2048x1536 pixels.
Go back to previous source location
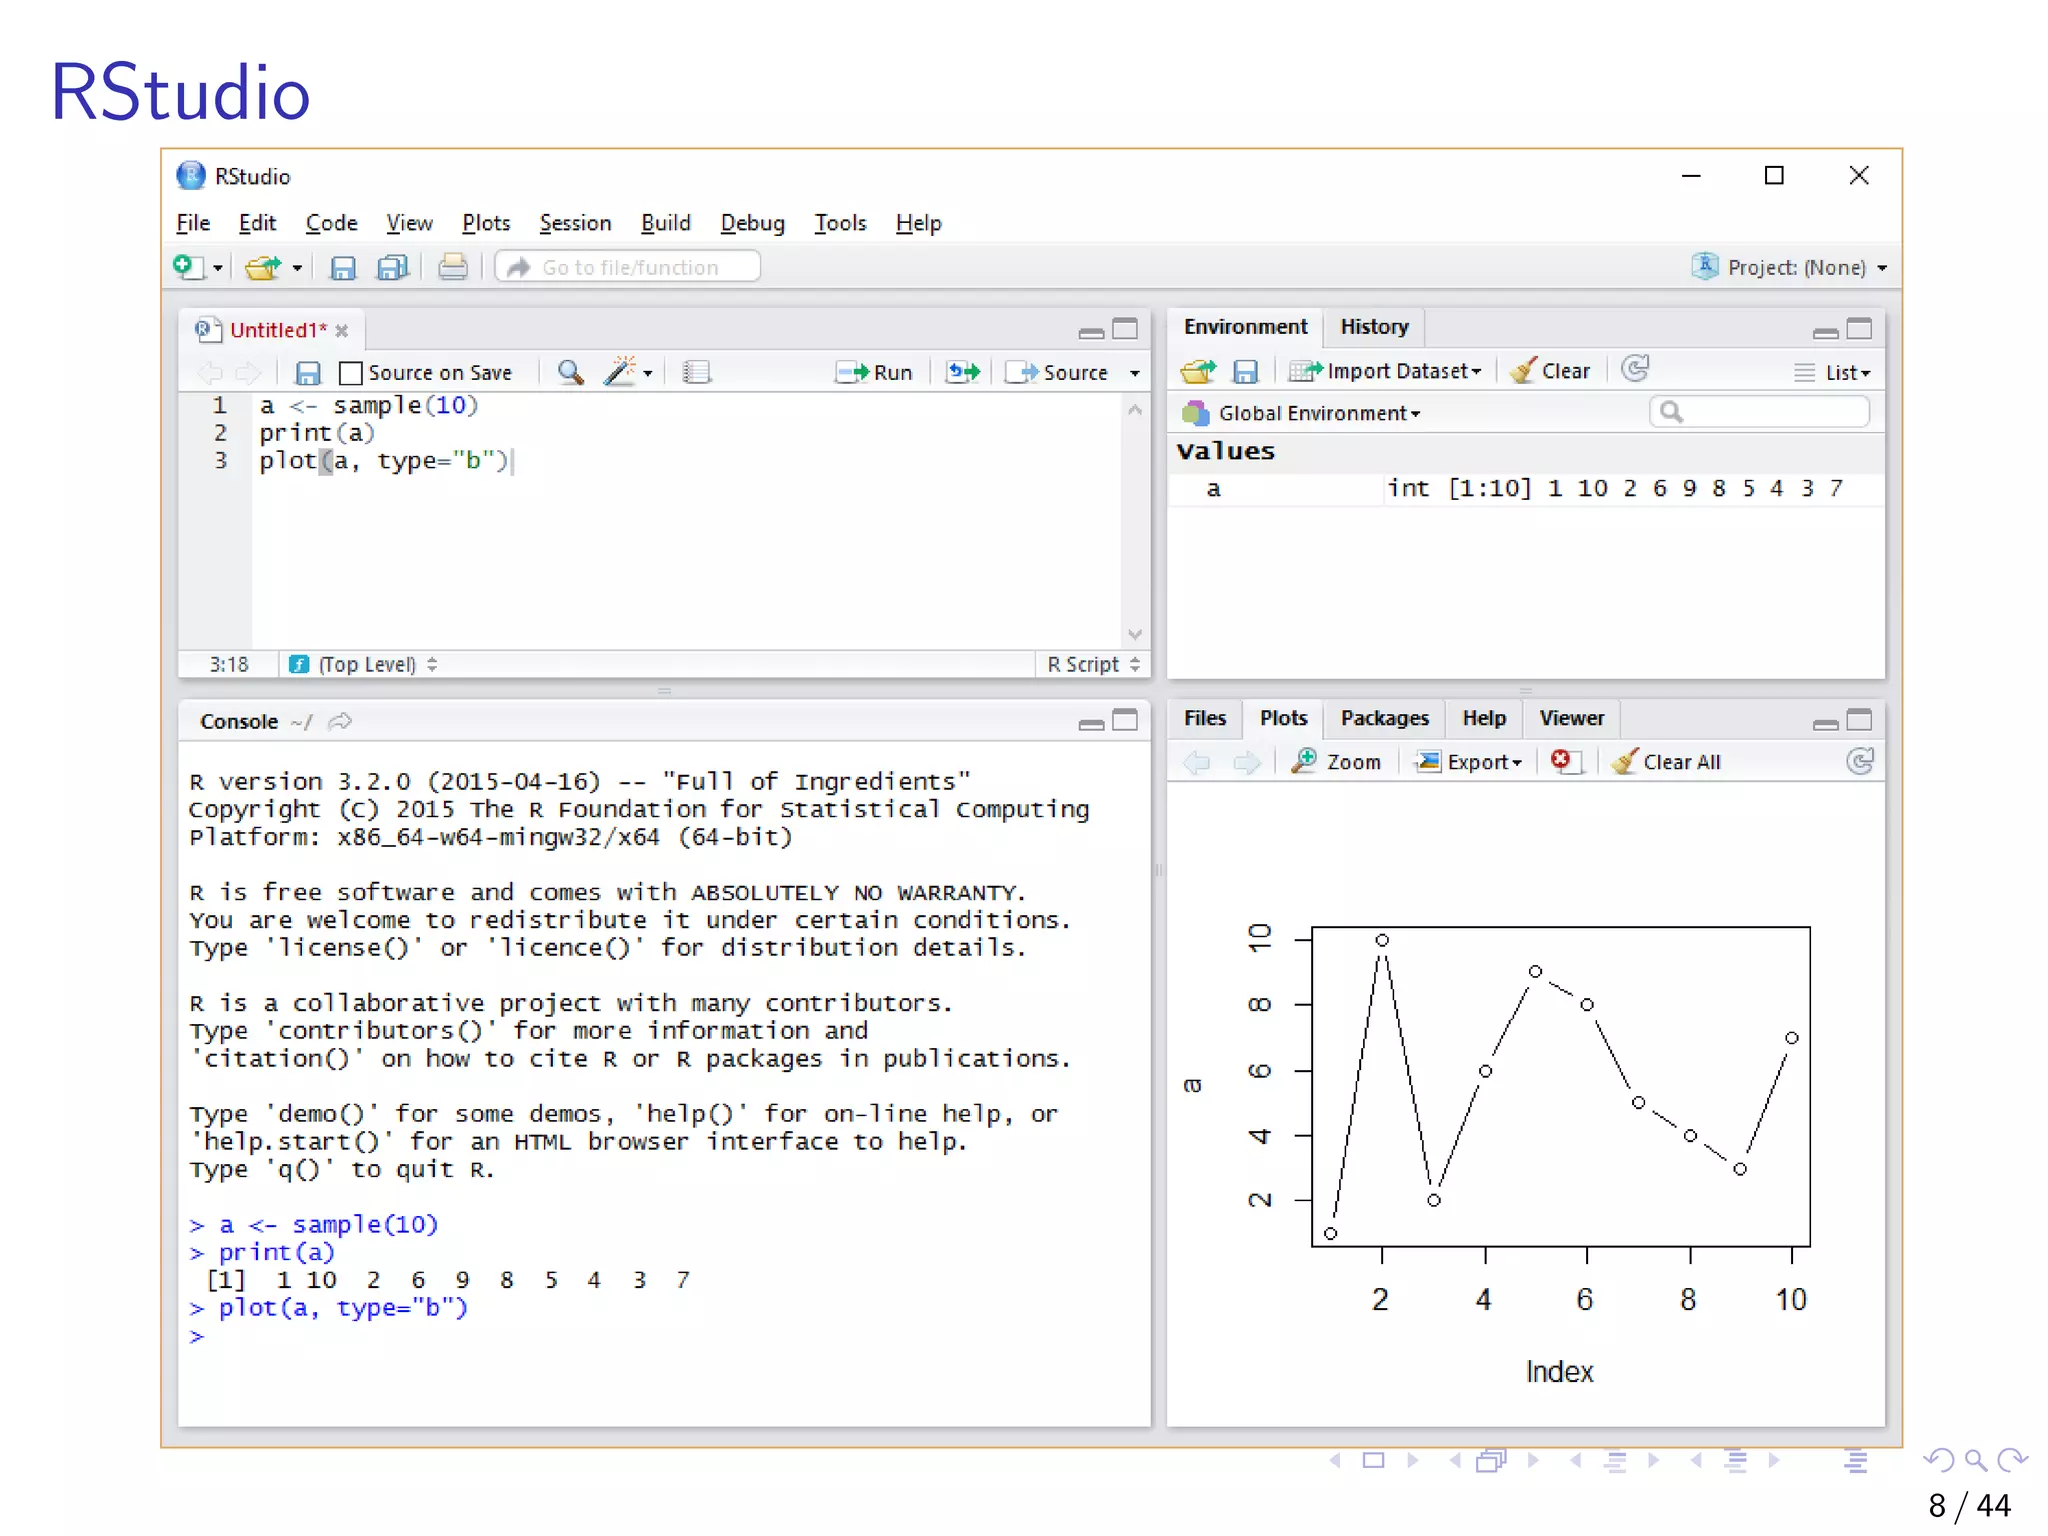(x=209, y=373)
